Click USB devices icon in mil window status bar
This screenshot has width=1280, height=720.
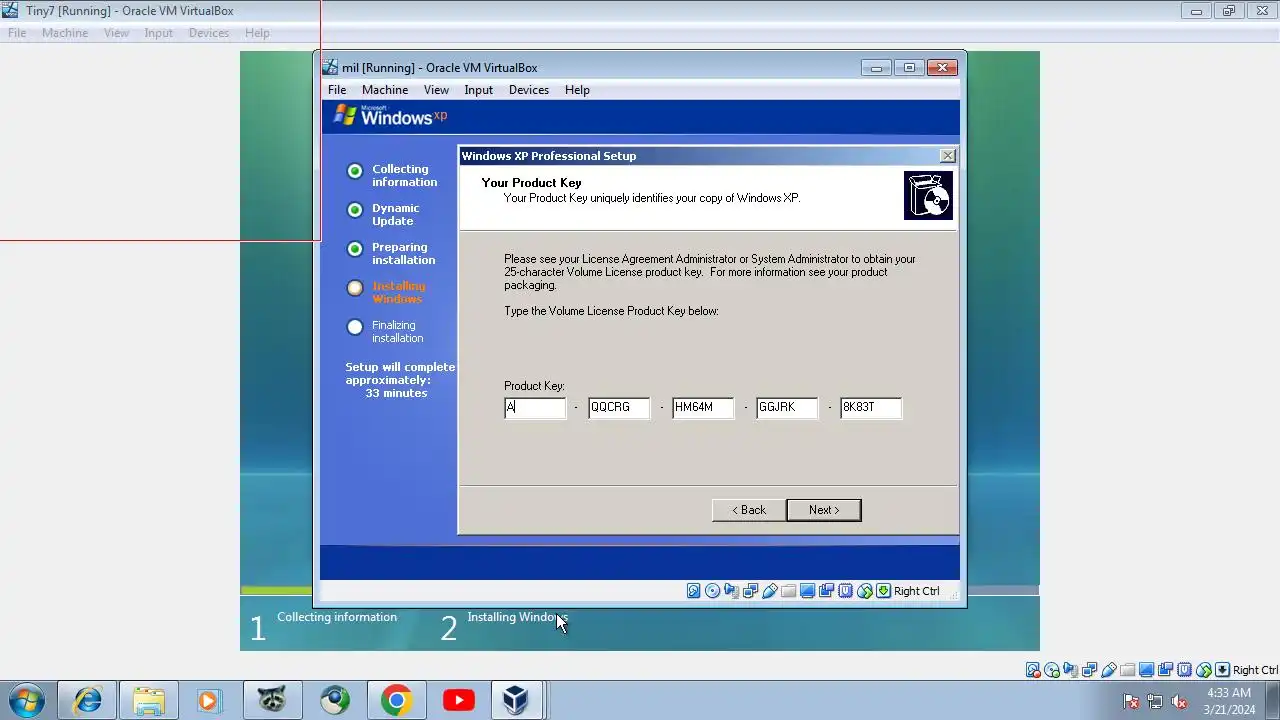[770, 591]
